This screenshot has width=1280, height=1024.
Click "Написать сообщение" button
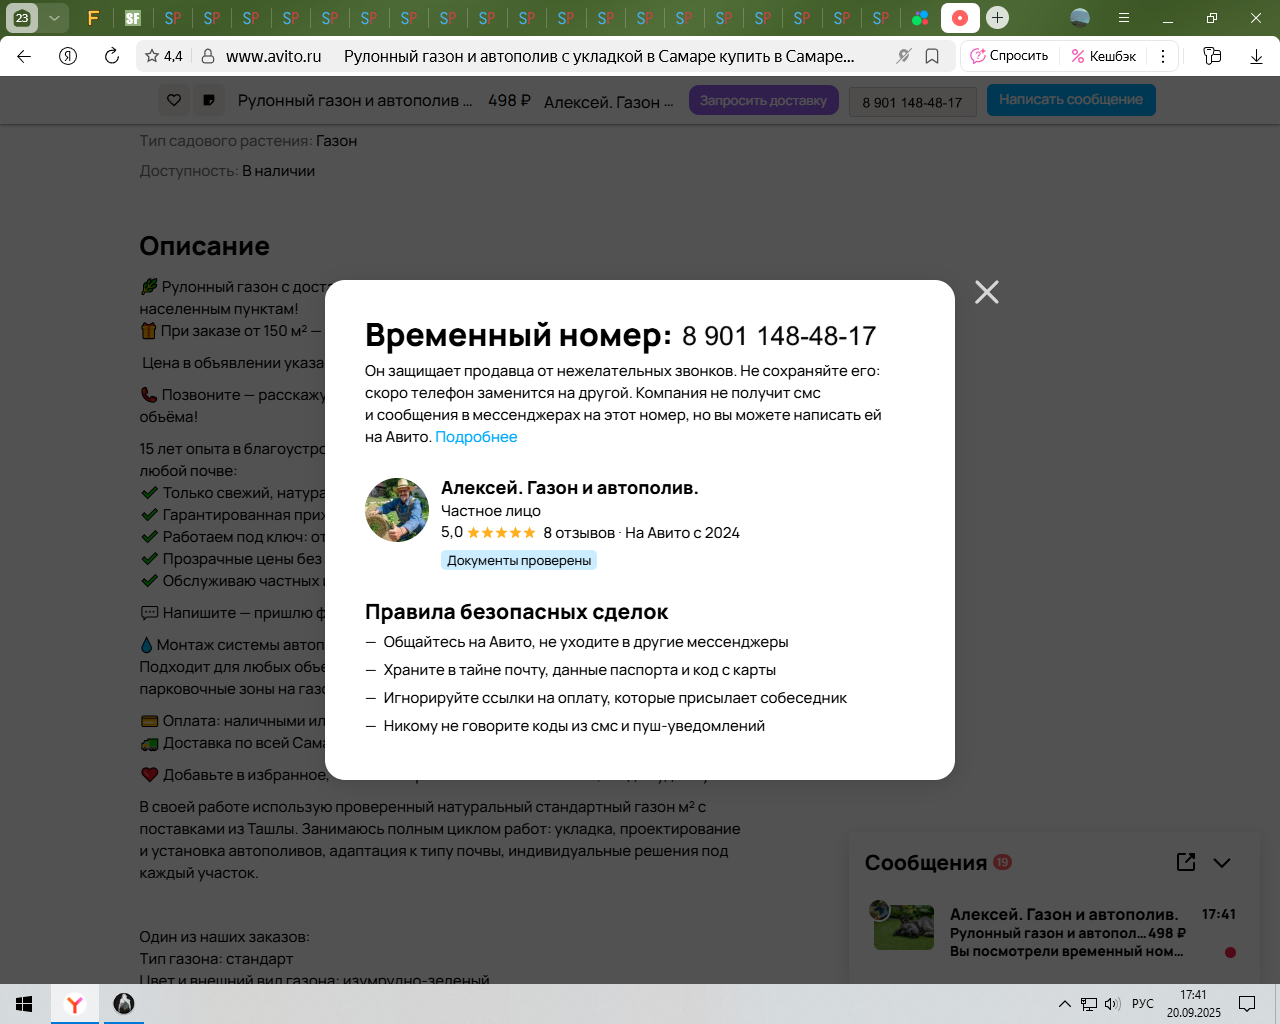tap(1071, 100)
